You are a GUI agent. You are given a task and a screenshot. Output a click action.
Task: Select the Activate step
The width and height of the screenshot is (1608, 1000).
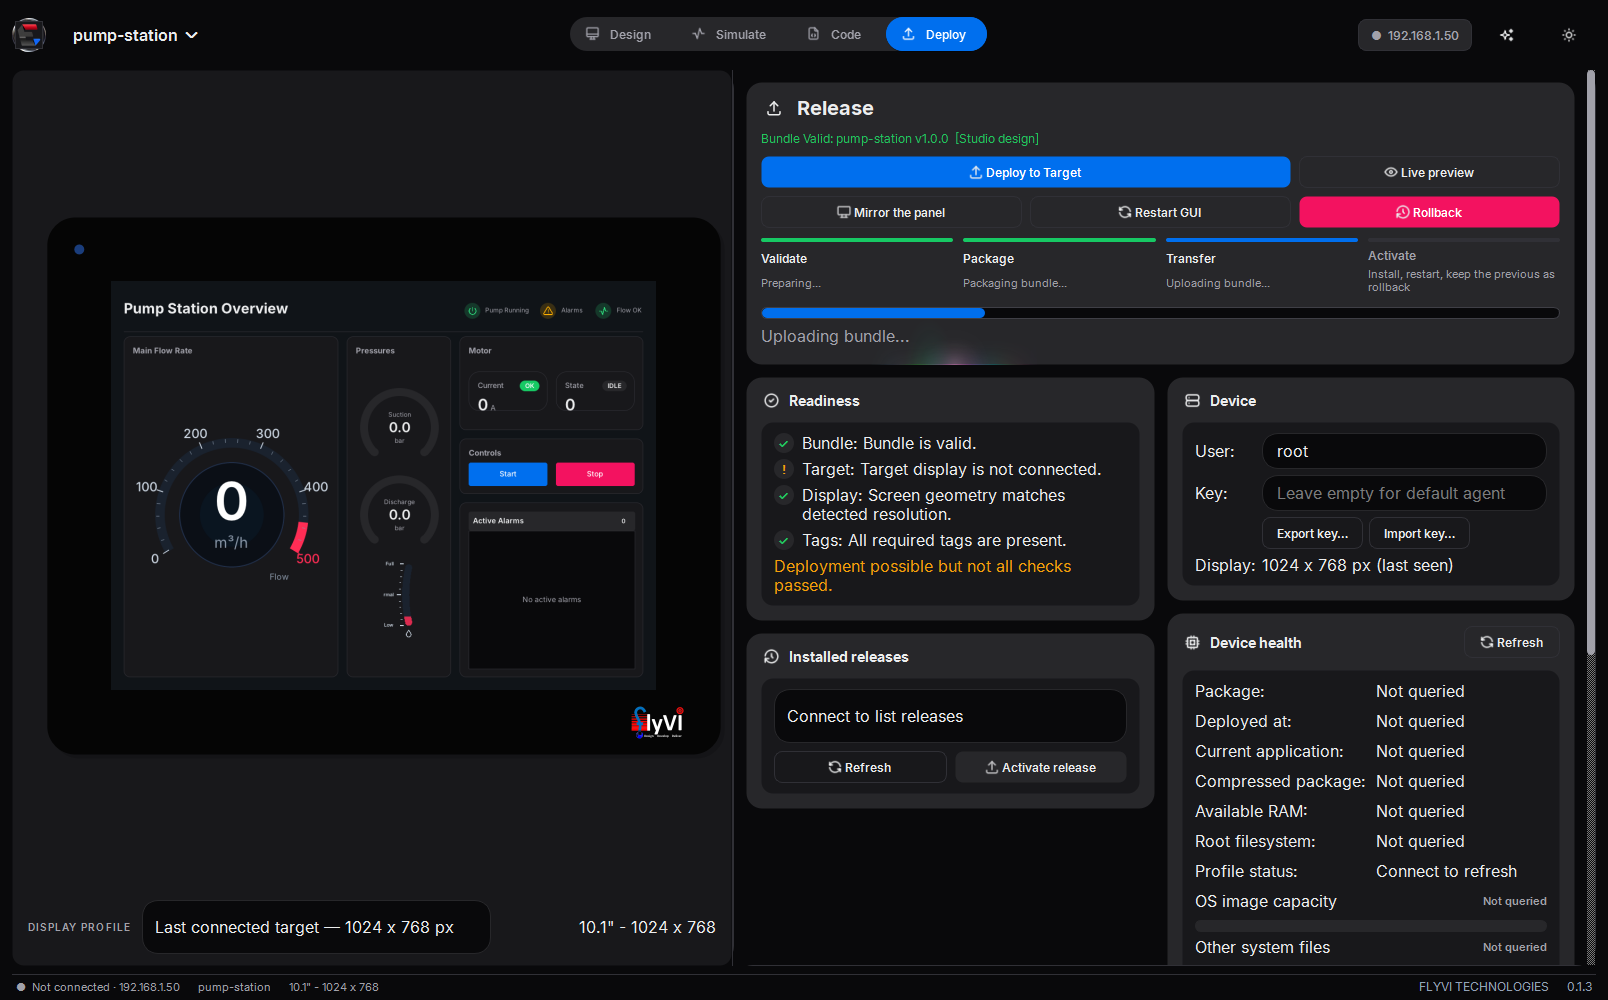point(1463,265)
